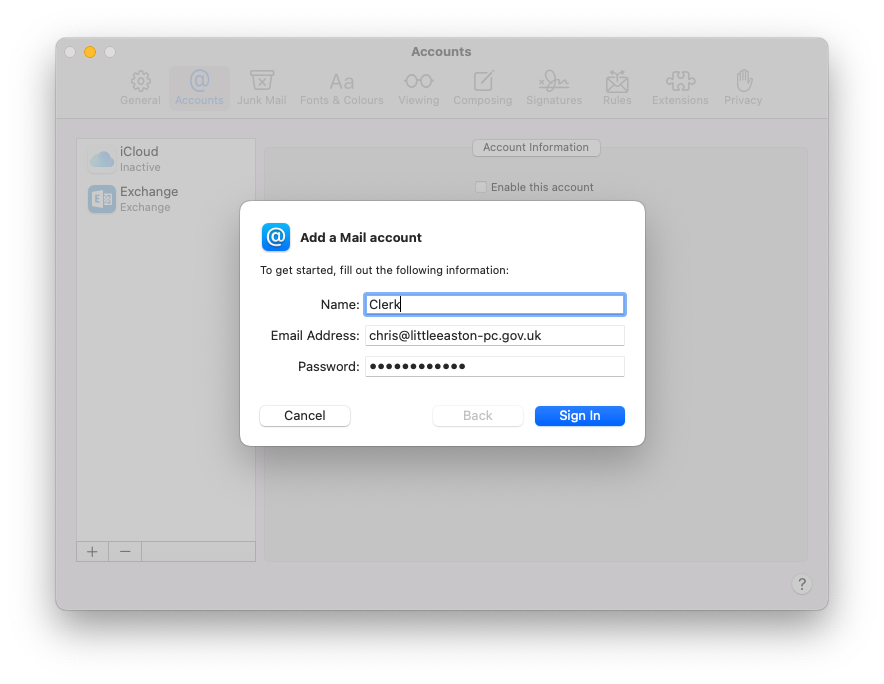This screenshot has height=684, width=884.
Task: Select the iCloud account icon
Action: click(x=102, y=159)
